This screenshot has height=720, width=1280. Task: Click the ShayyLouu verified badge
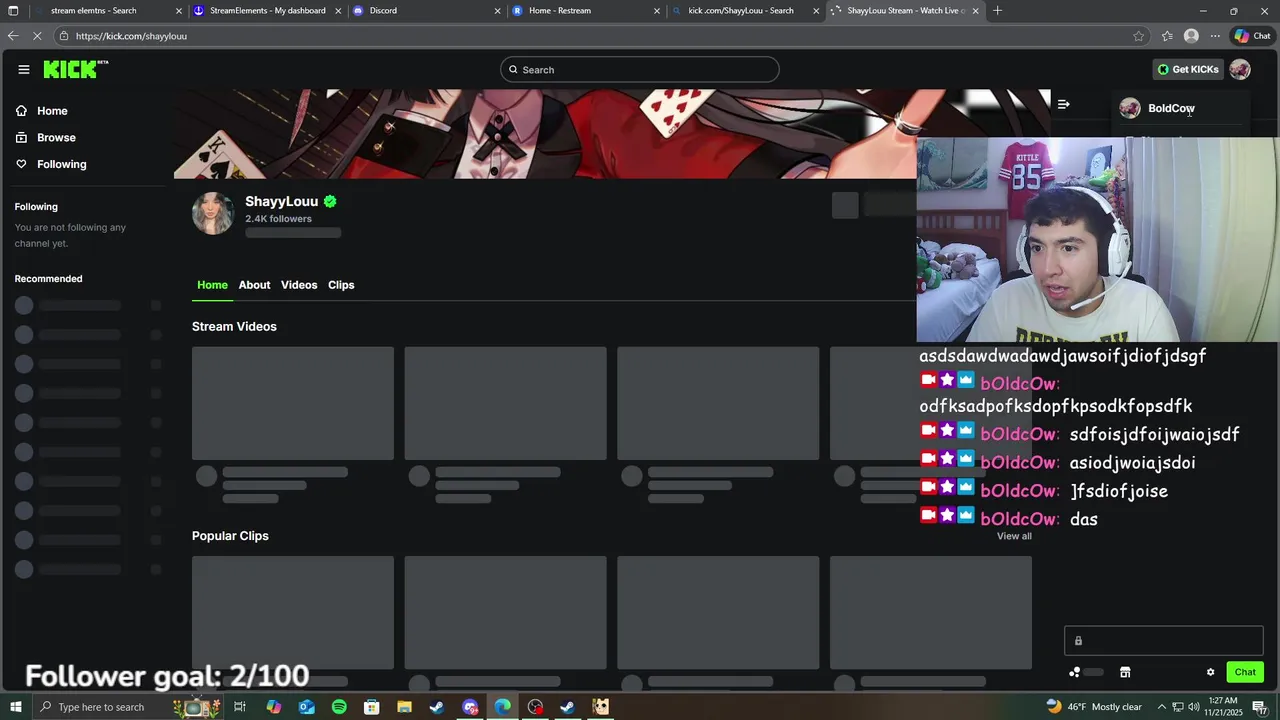(330, 201)
